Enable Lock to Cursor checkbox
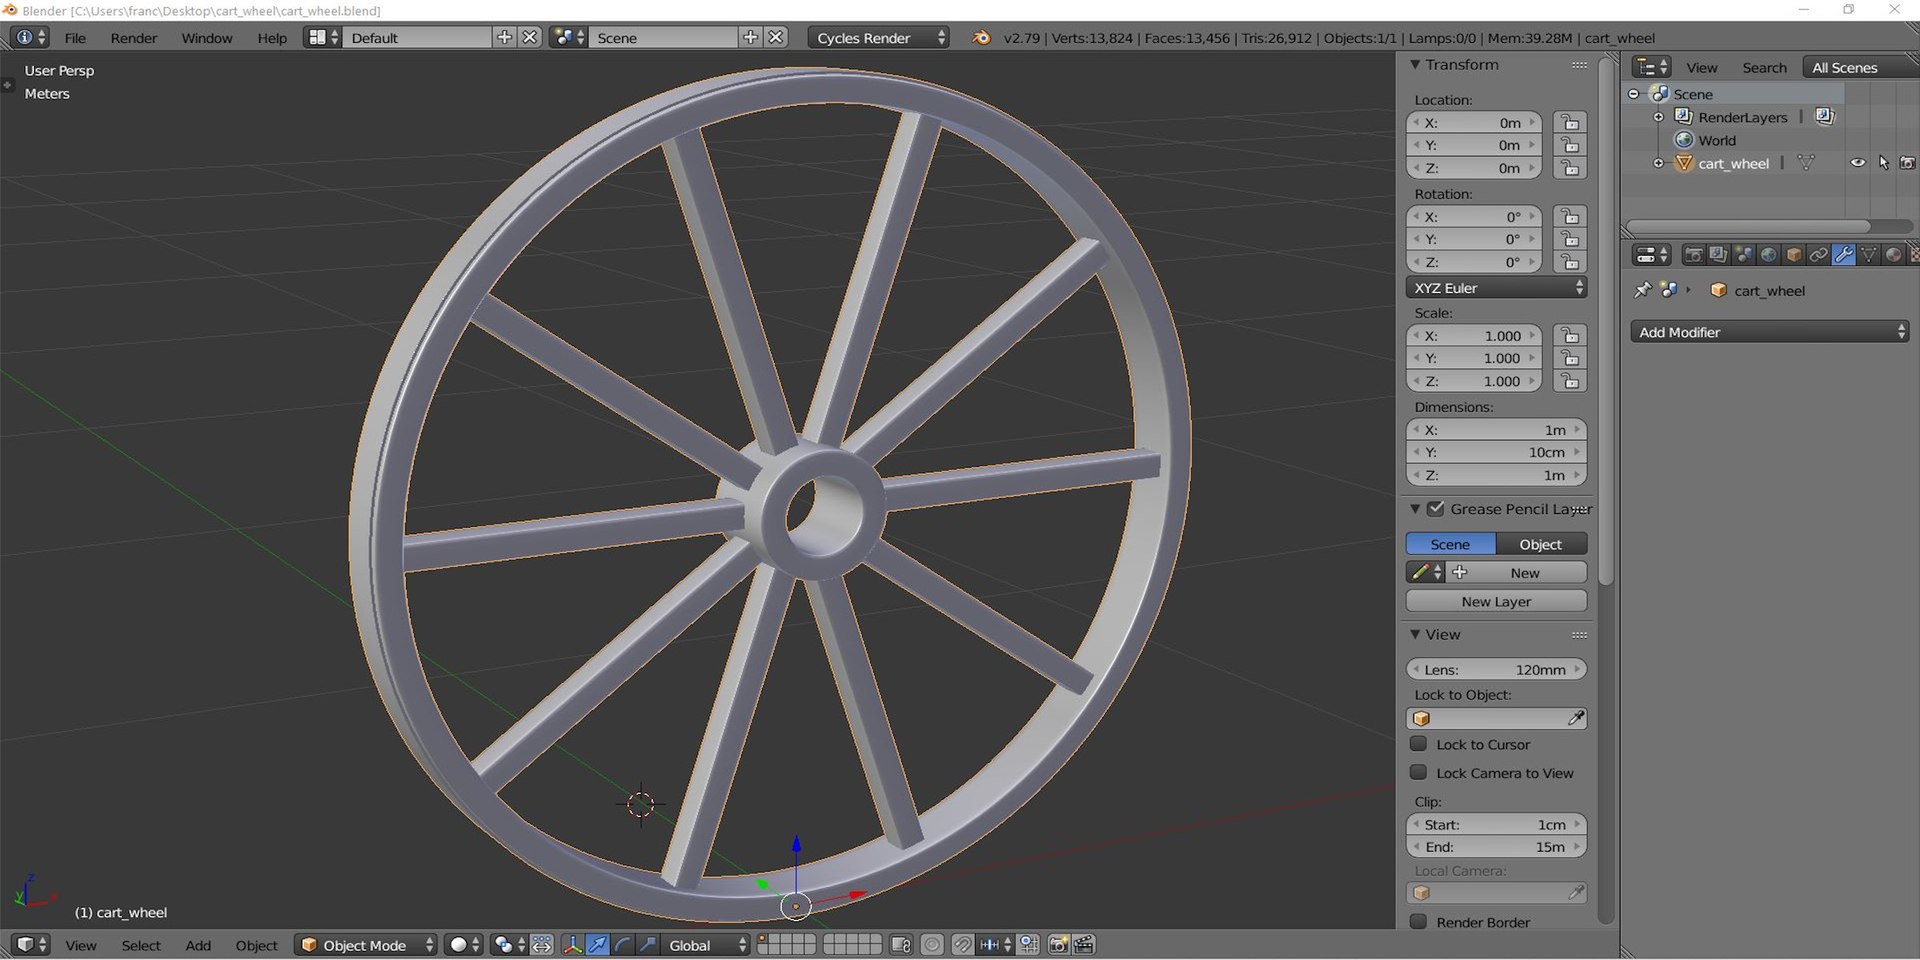The width and height of the screenshot is (1920, 960). tap(1418, 744)
